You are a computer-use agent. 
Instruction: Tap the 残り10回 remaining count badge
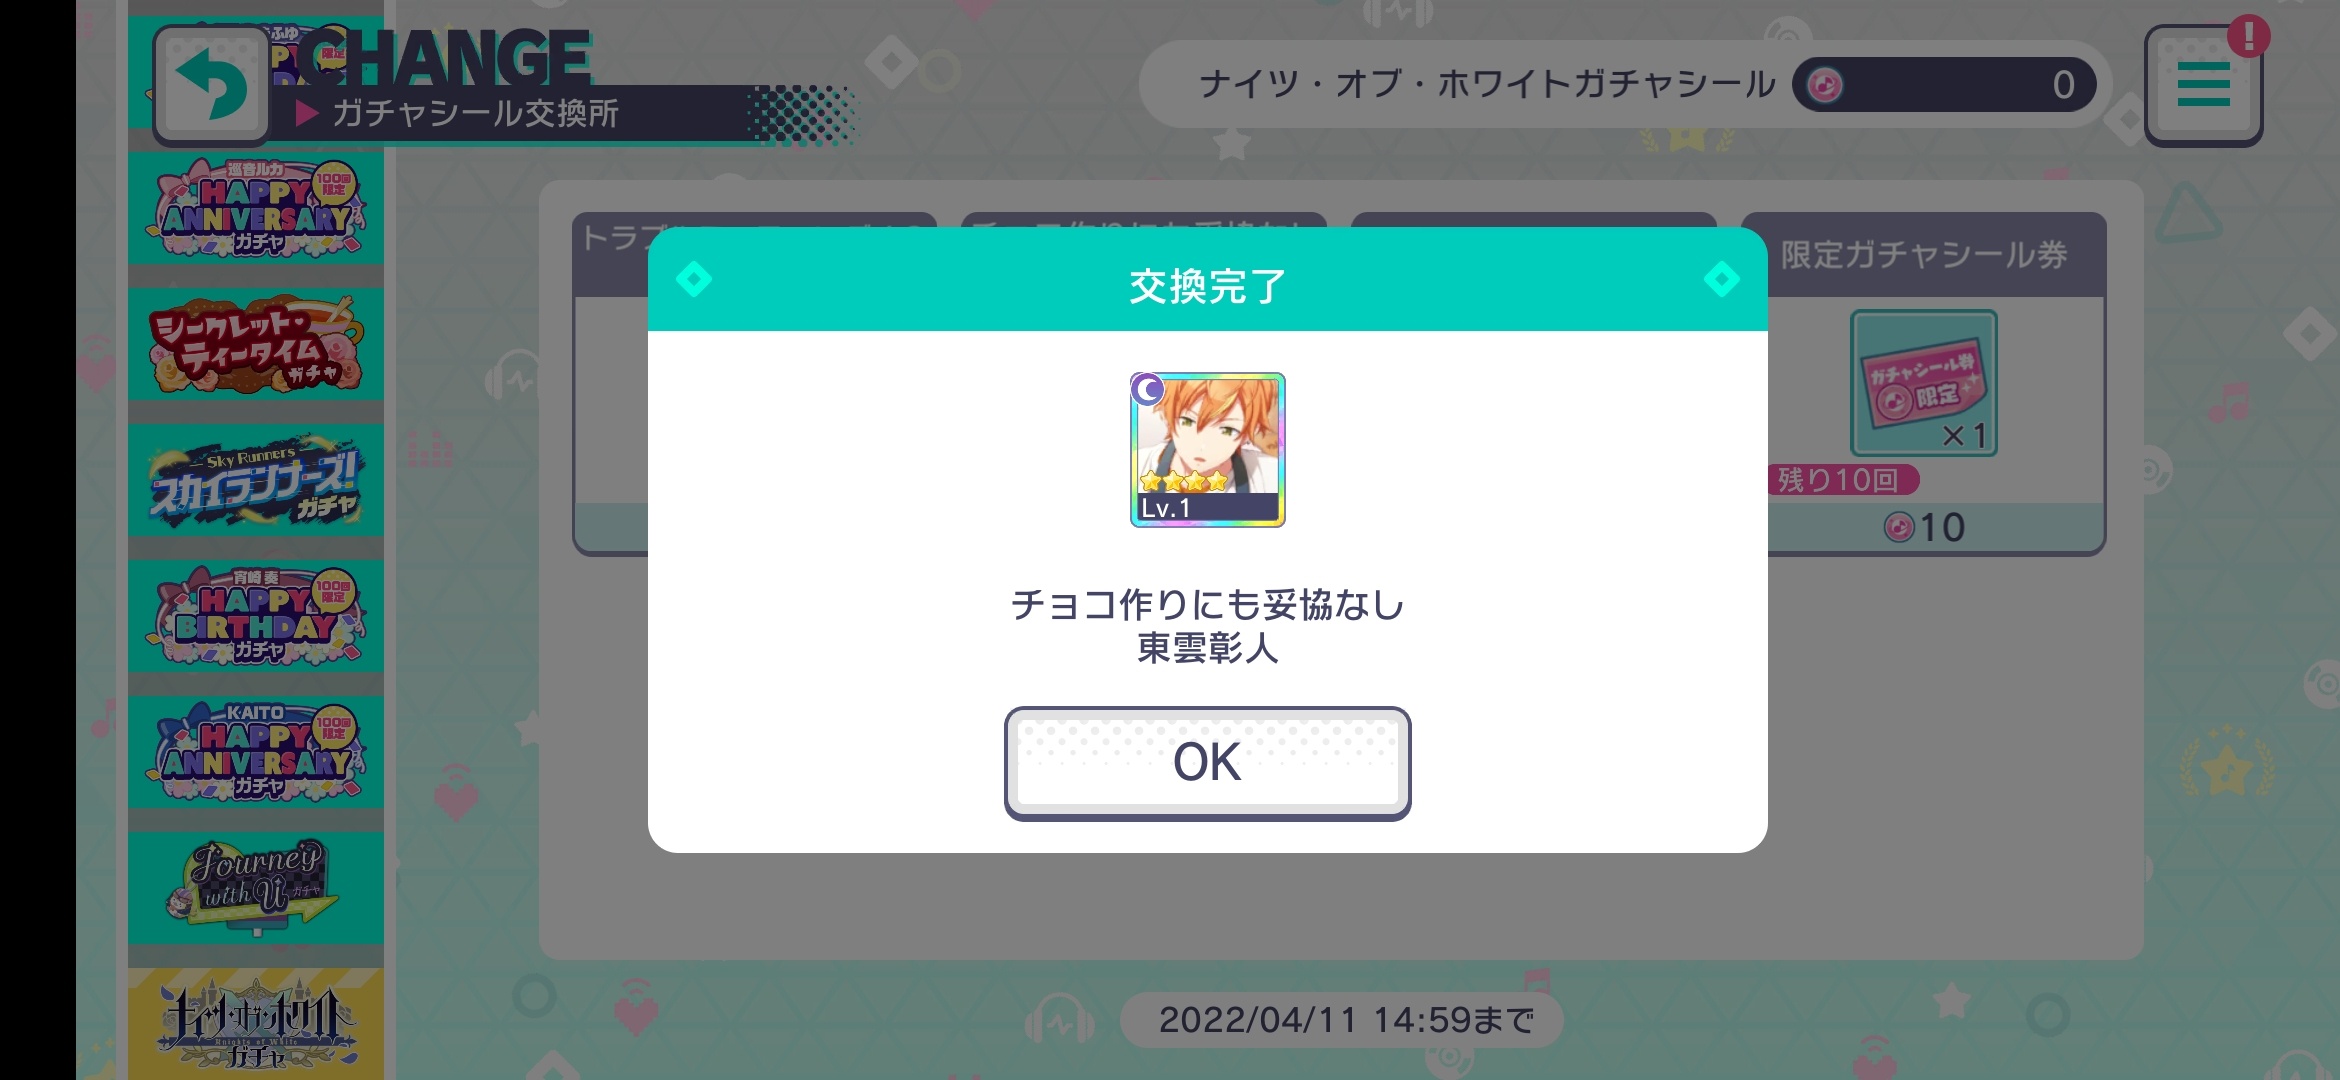point(1840,480)
